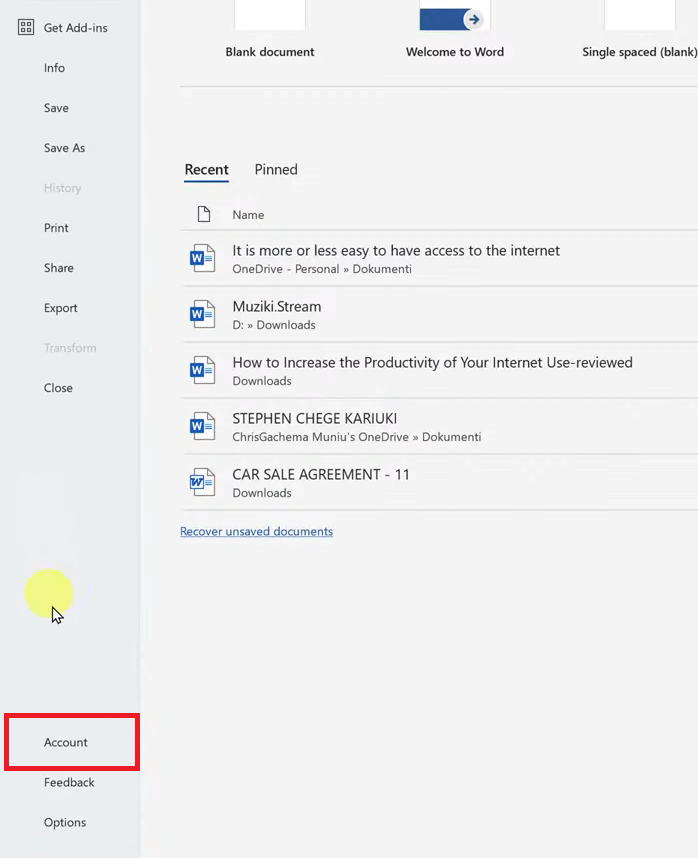Image resolution: width=698 pixels, height=858 pixels.
Task: Switch to the Recent tab
Action: (206, 170)
